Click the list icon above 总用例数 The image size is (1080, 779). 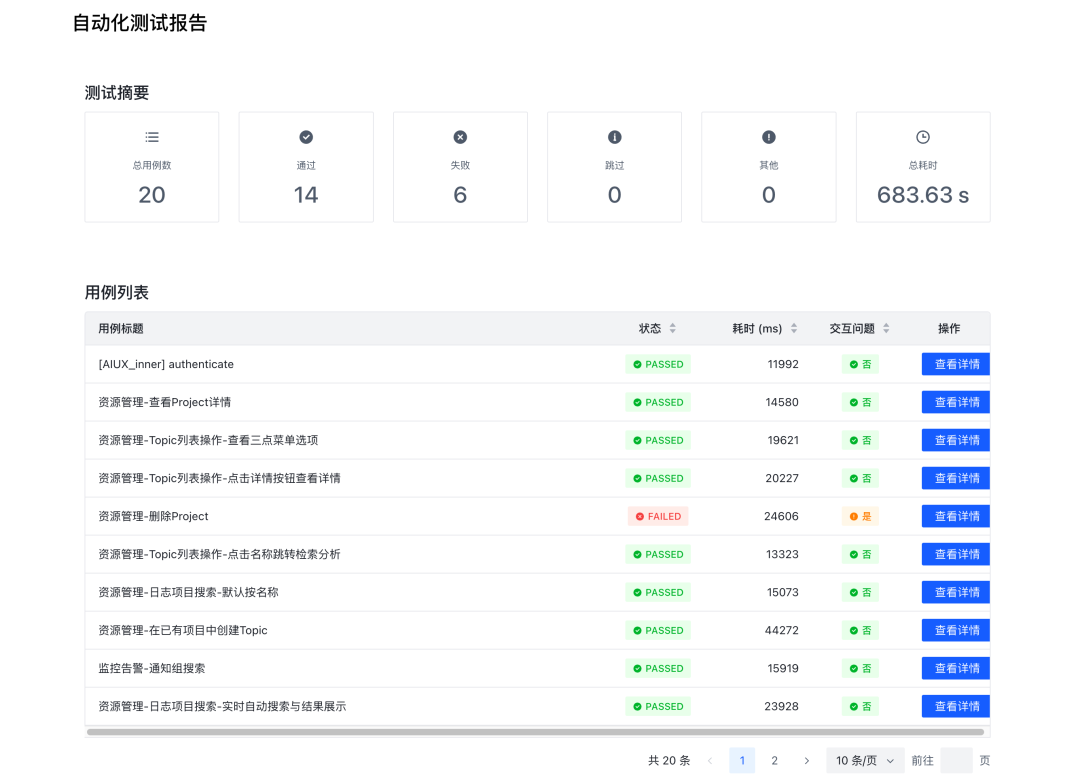pyautogui.click(x=152, y=137)
